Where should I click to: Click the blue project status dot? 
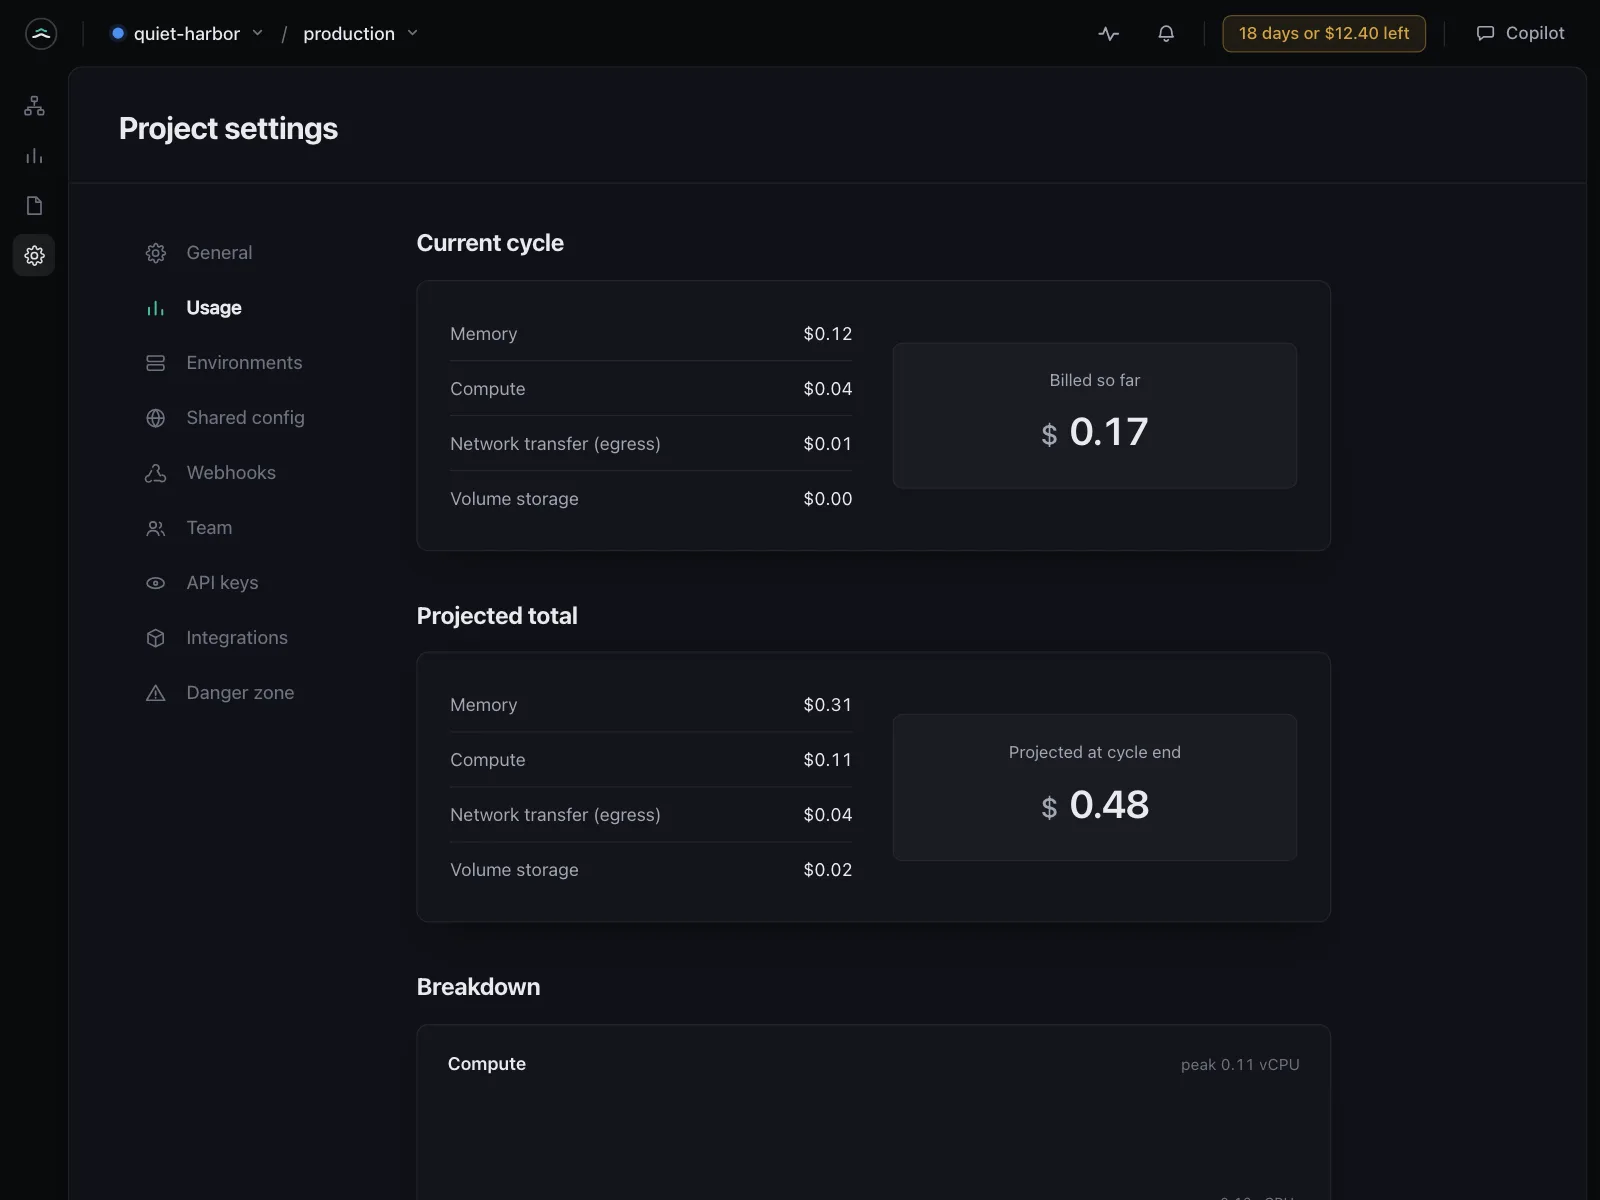click(118, 33)
